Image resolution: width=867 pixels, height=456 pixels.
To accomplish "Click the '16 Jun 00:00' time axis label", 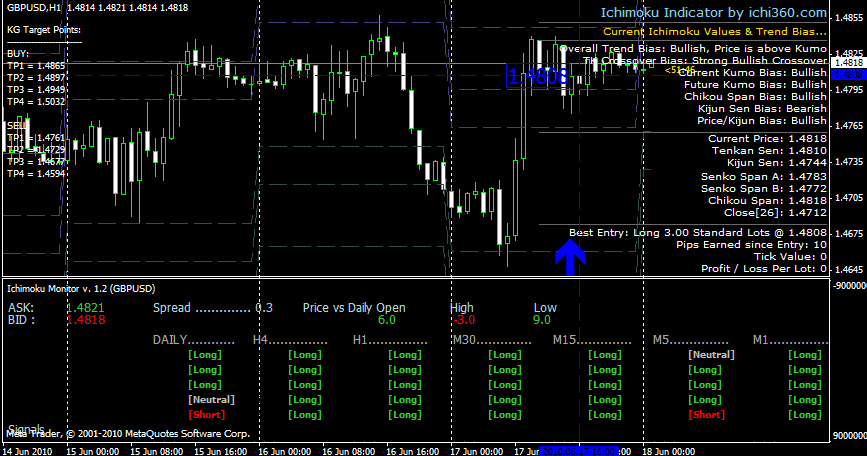I will click(x=285, y=451).
